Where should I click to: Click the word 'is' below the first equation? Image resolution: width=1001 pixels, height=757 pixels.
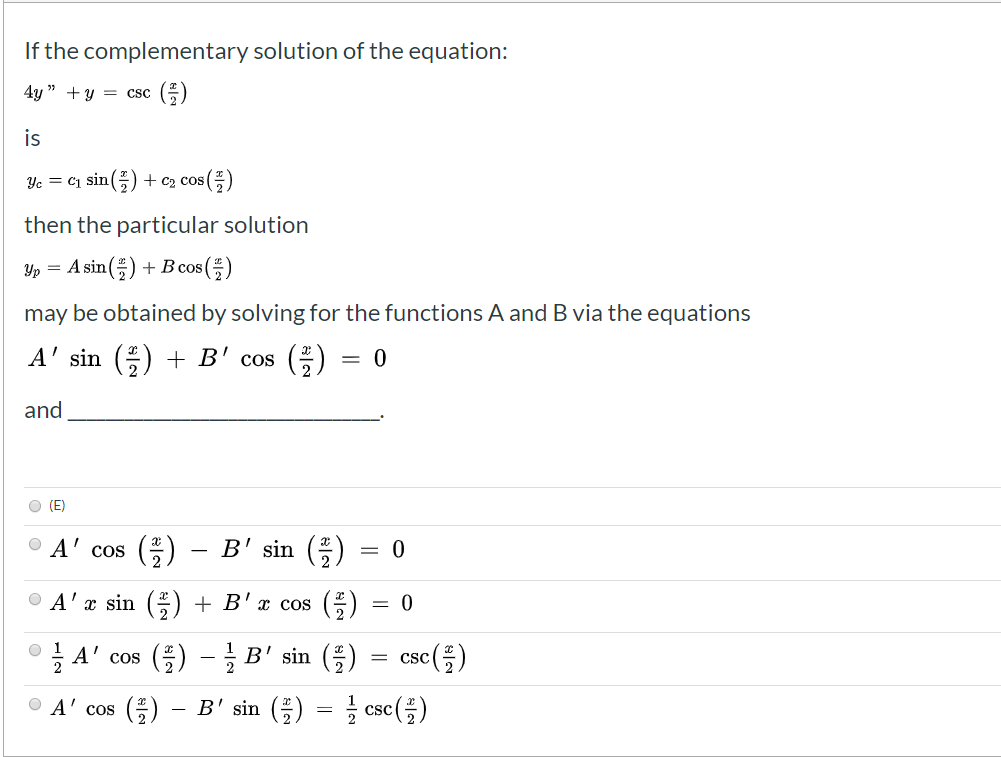[x=30, y=138]
